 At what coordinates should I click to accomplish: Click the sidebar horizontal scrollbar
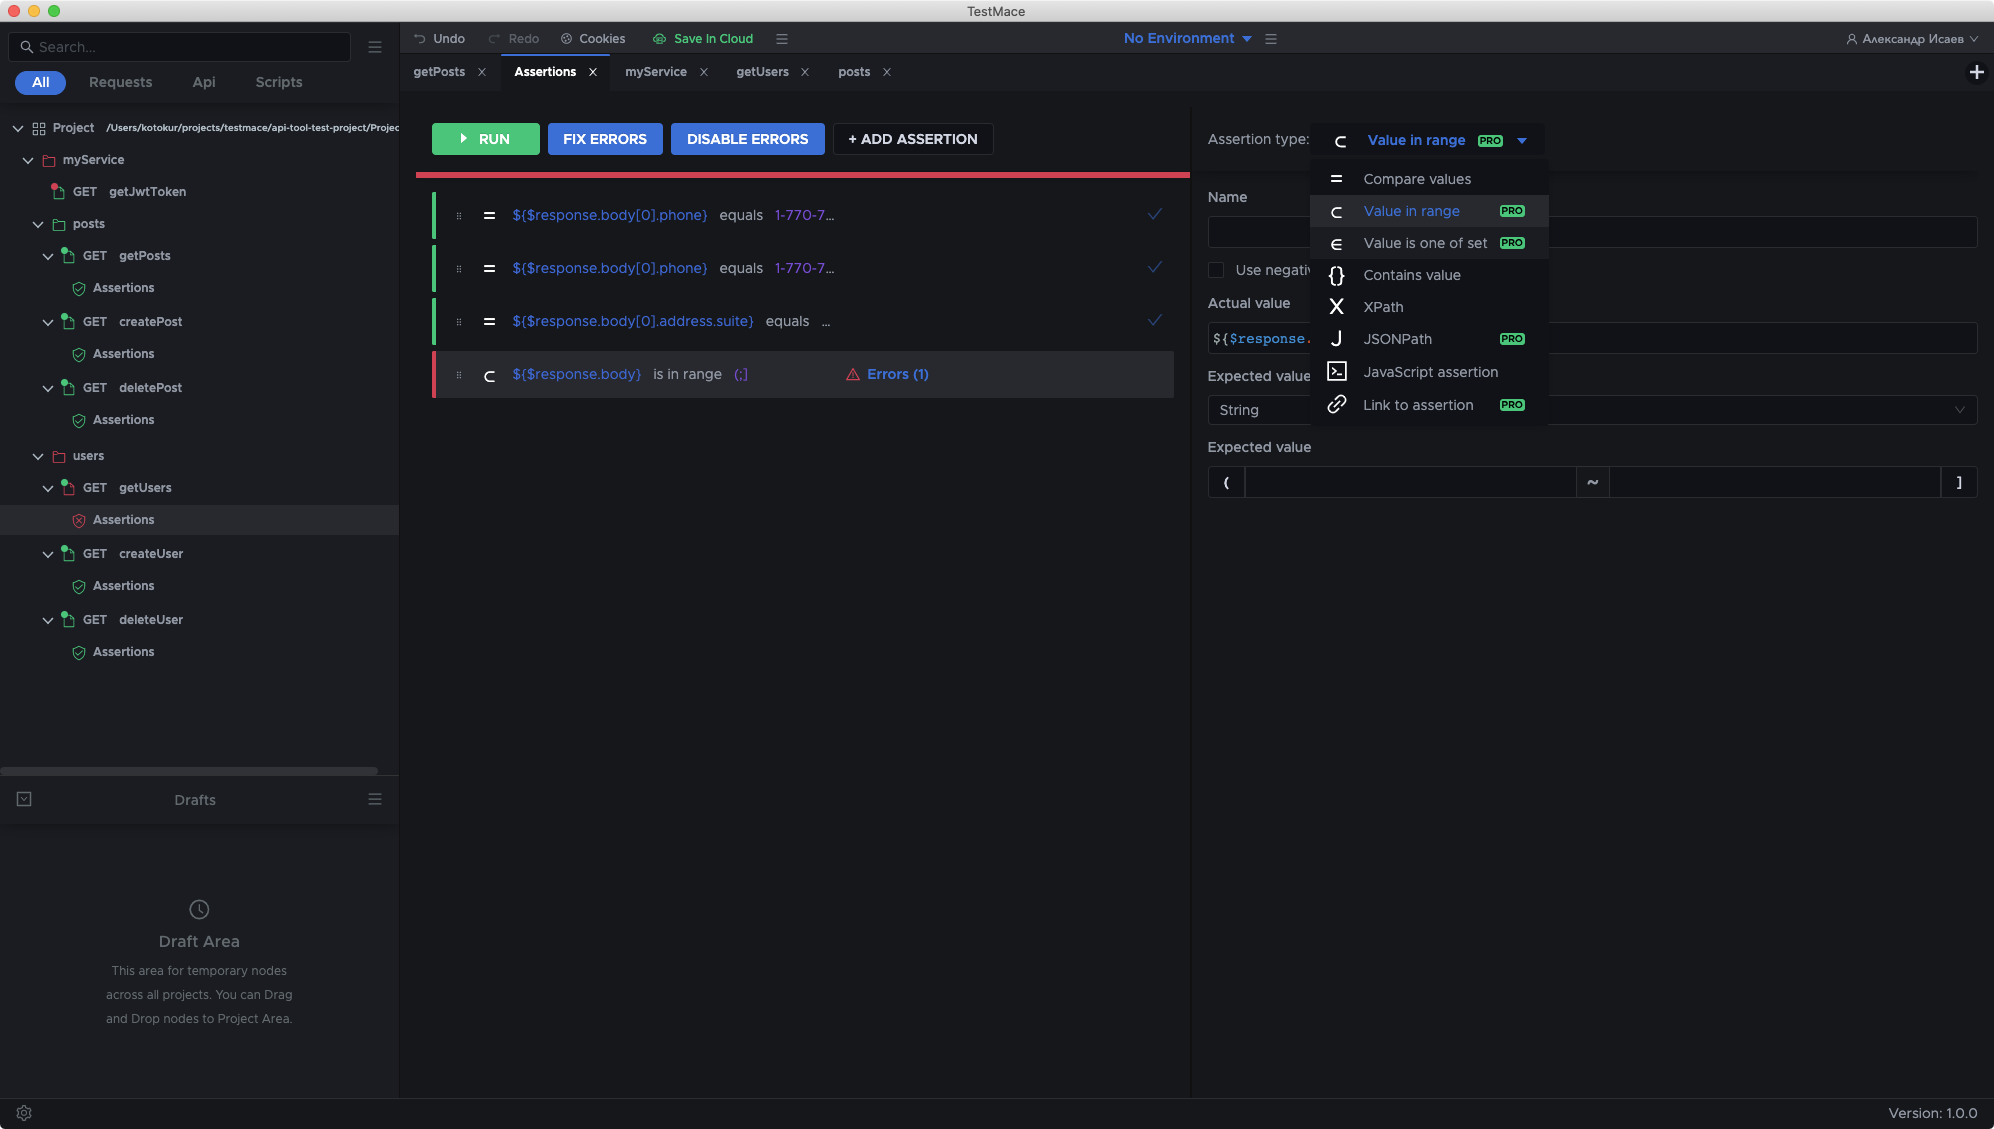189,771
